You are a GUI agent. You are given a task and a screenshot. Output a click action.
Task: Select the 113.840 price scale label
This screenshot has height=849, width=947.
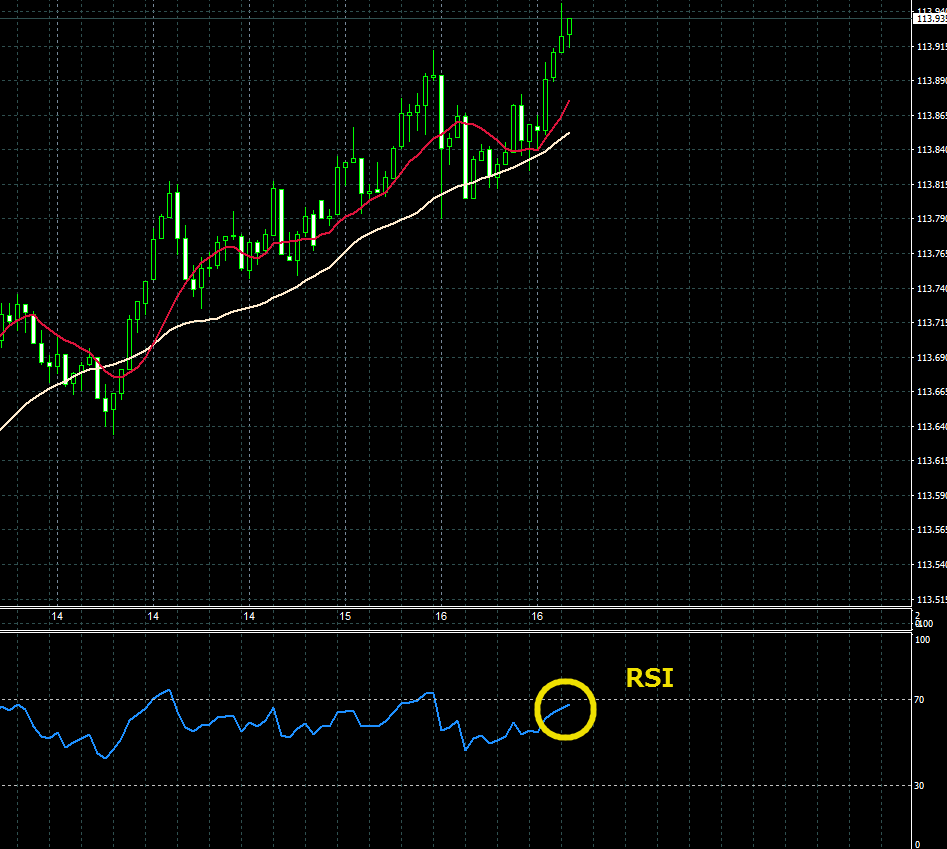[x=930, y=150]
